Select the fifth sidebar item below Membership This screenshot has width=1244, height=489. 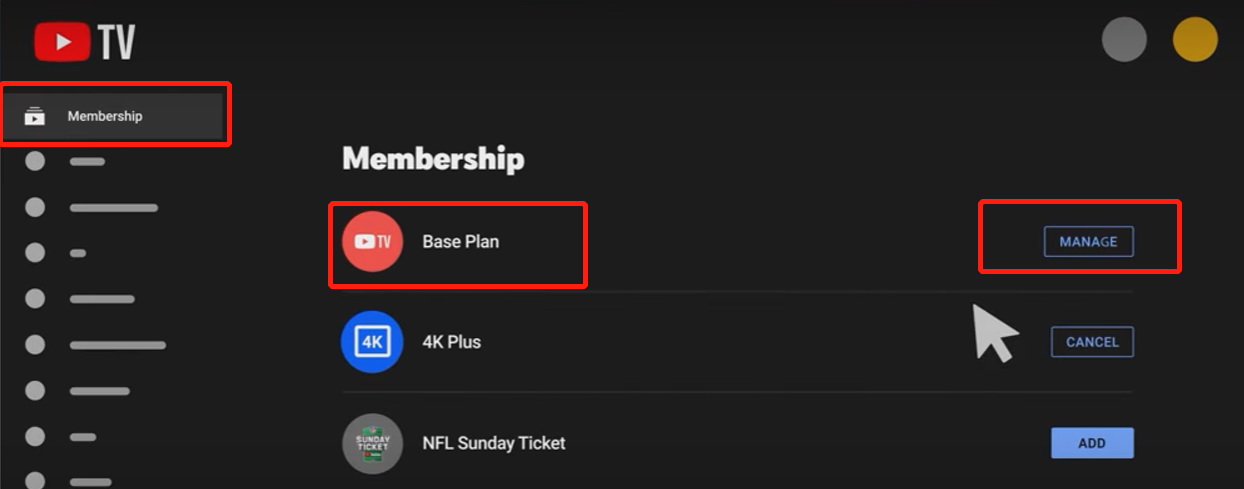(117, 345)
